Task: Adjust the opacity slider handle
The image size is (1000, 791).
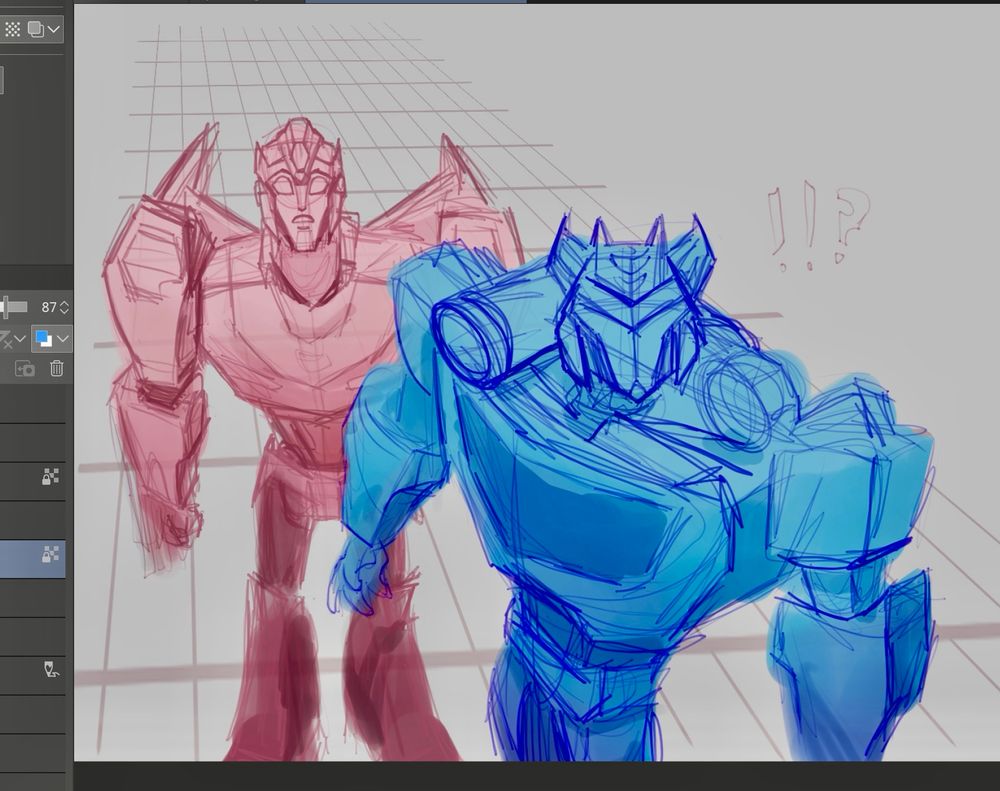Action: pos(4,307)
